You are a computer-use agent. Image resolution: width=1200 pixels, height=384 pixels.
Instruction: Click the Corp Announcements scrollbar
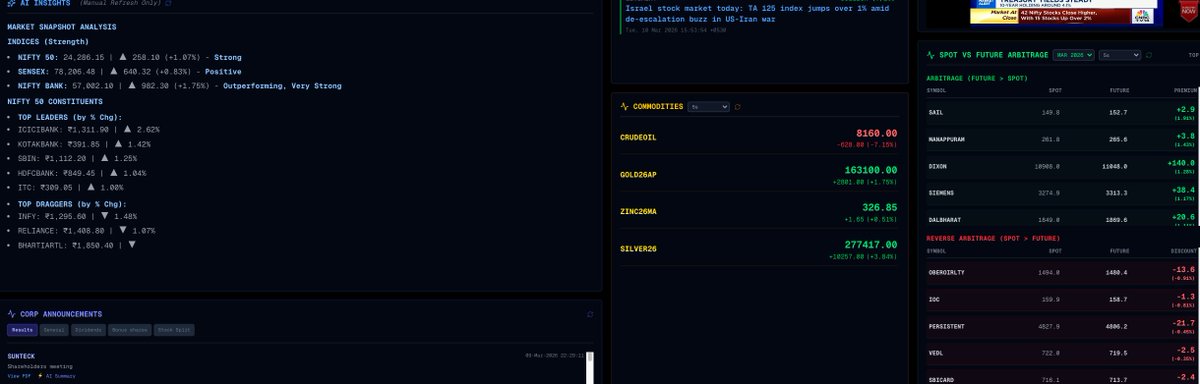tap(590, 367)
